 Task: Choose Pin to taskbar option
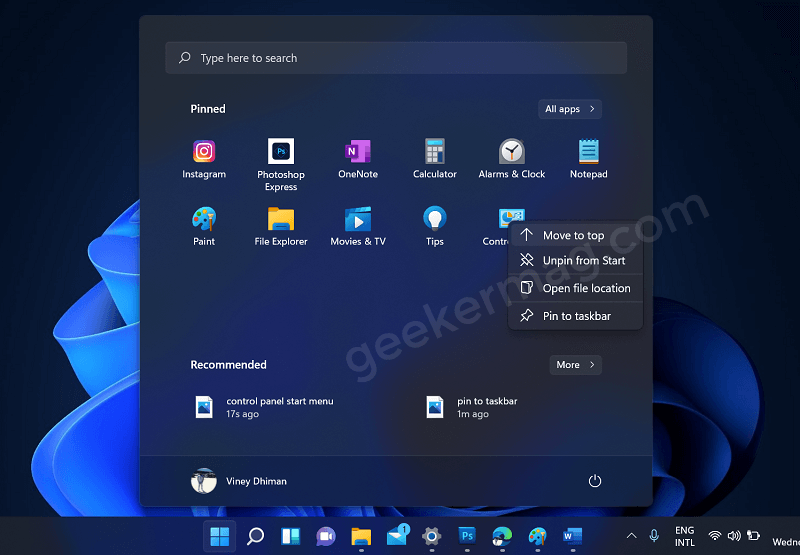pos(576,316)
